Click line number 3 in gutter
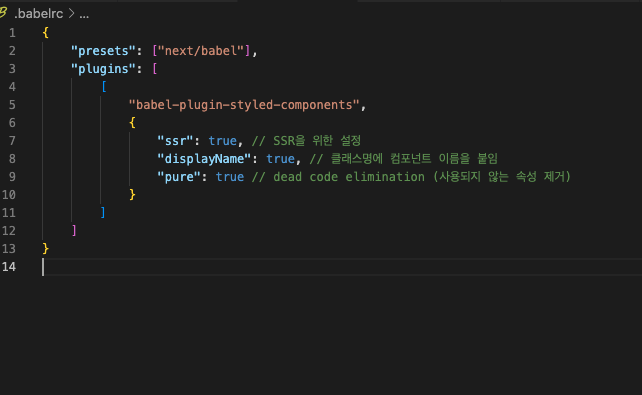 12,69
